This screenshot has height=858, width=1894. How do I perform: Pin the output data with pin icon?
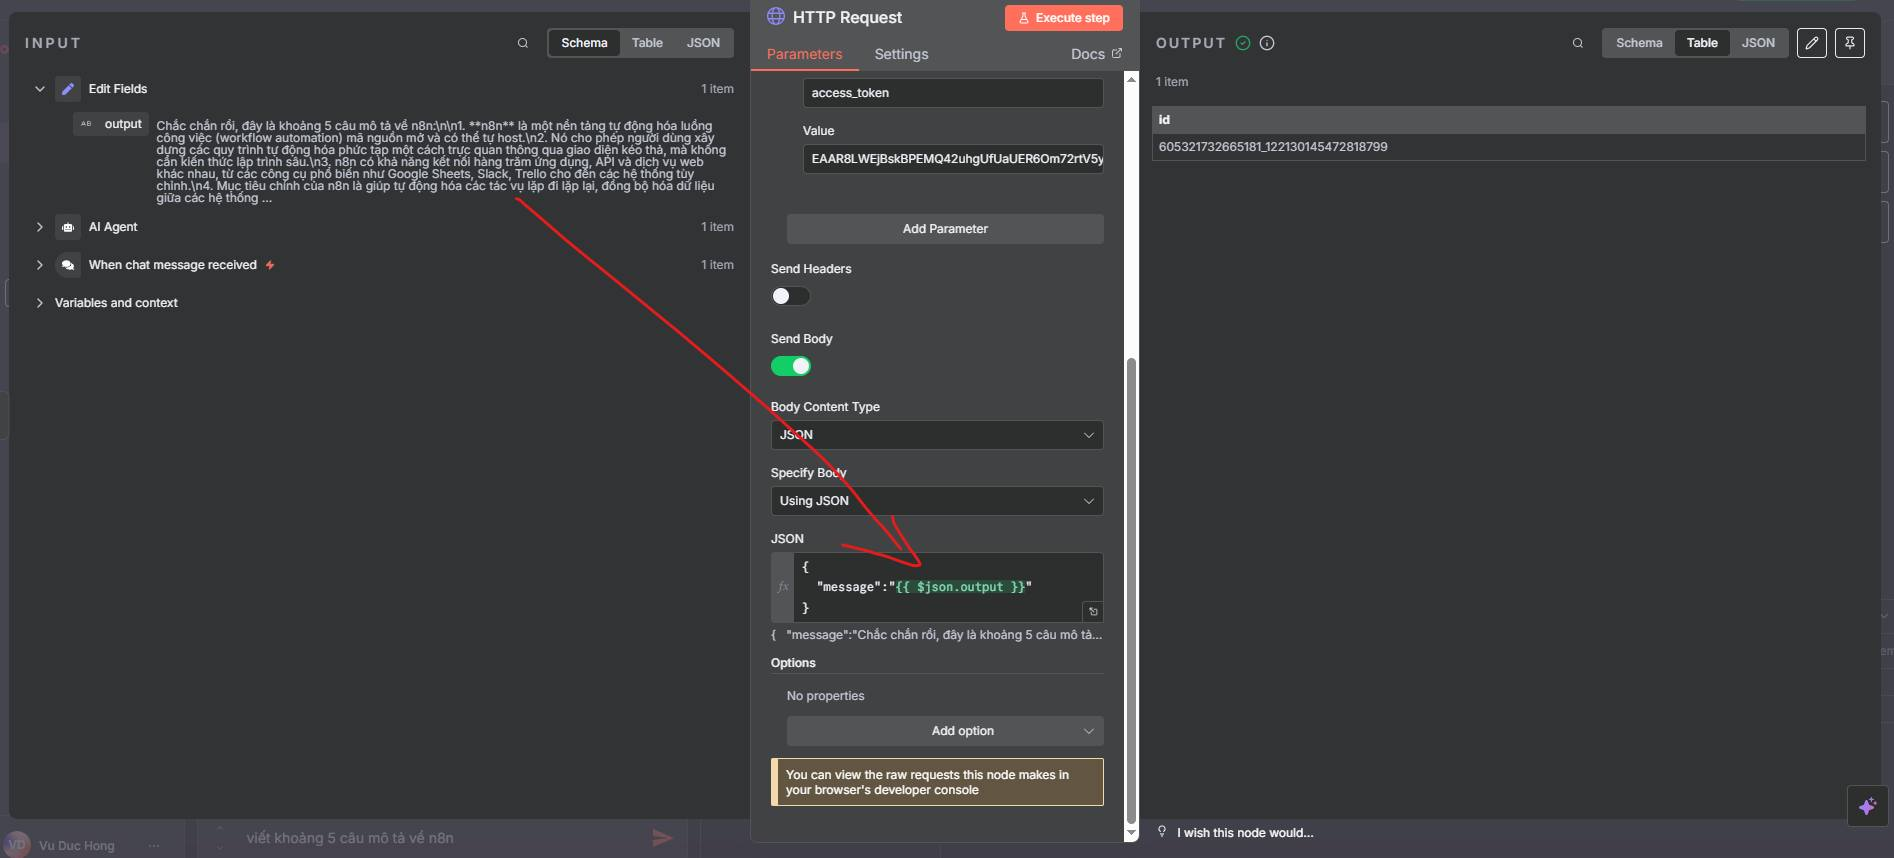click(1849, 43)
